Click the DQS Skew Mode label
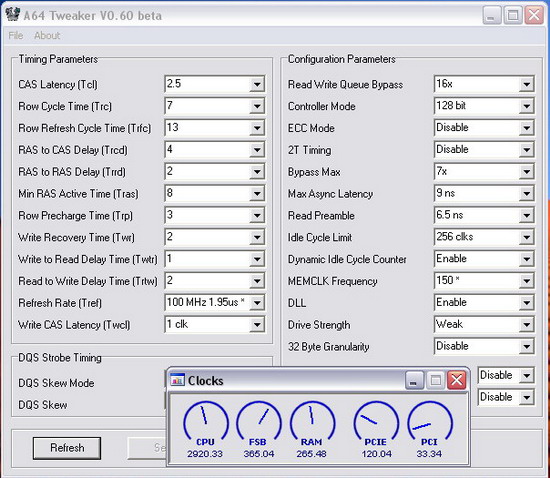This screenshot has height=478, width=550. (56, 383)
